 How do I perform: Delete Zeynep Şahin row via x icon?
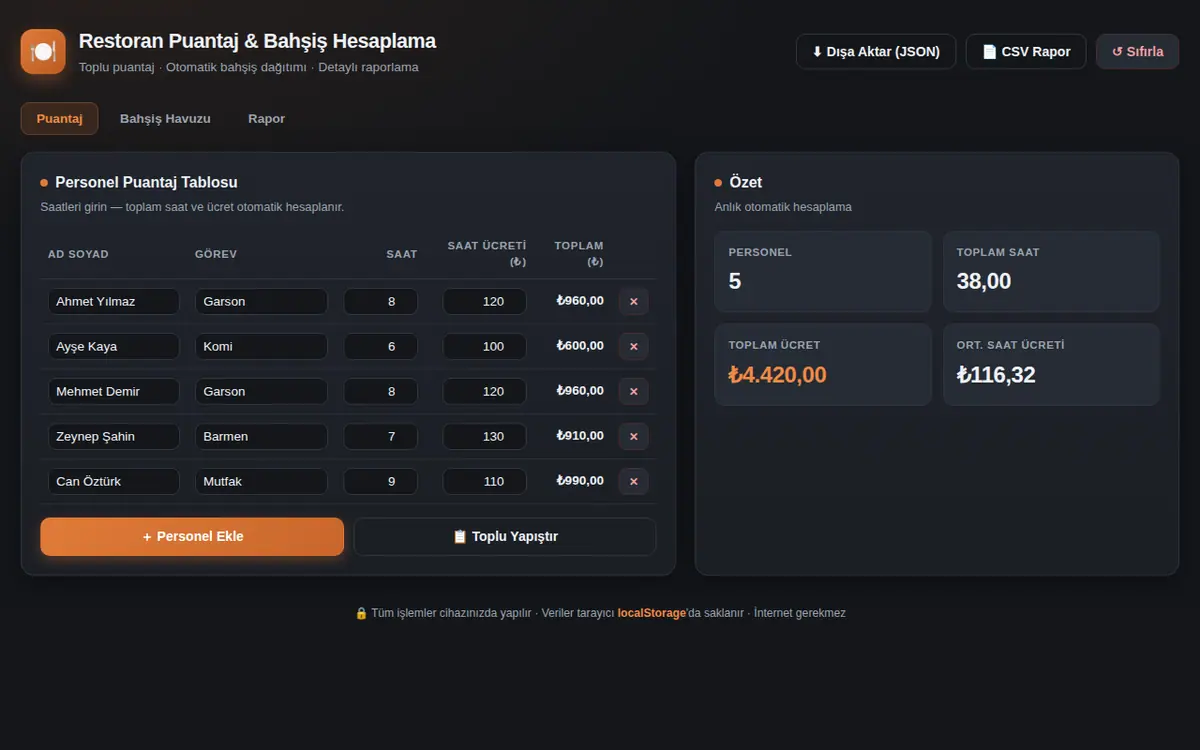pos(634,437)
